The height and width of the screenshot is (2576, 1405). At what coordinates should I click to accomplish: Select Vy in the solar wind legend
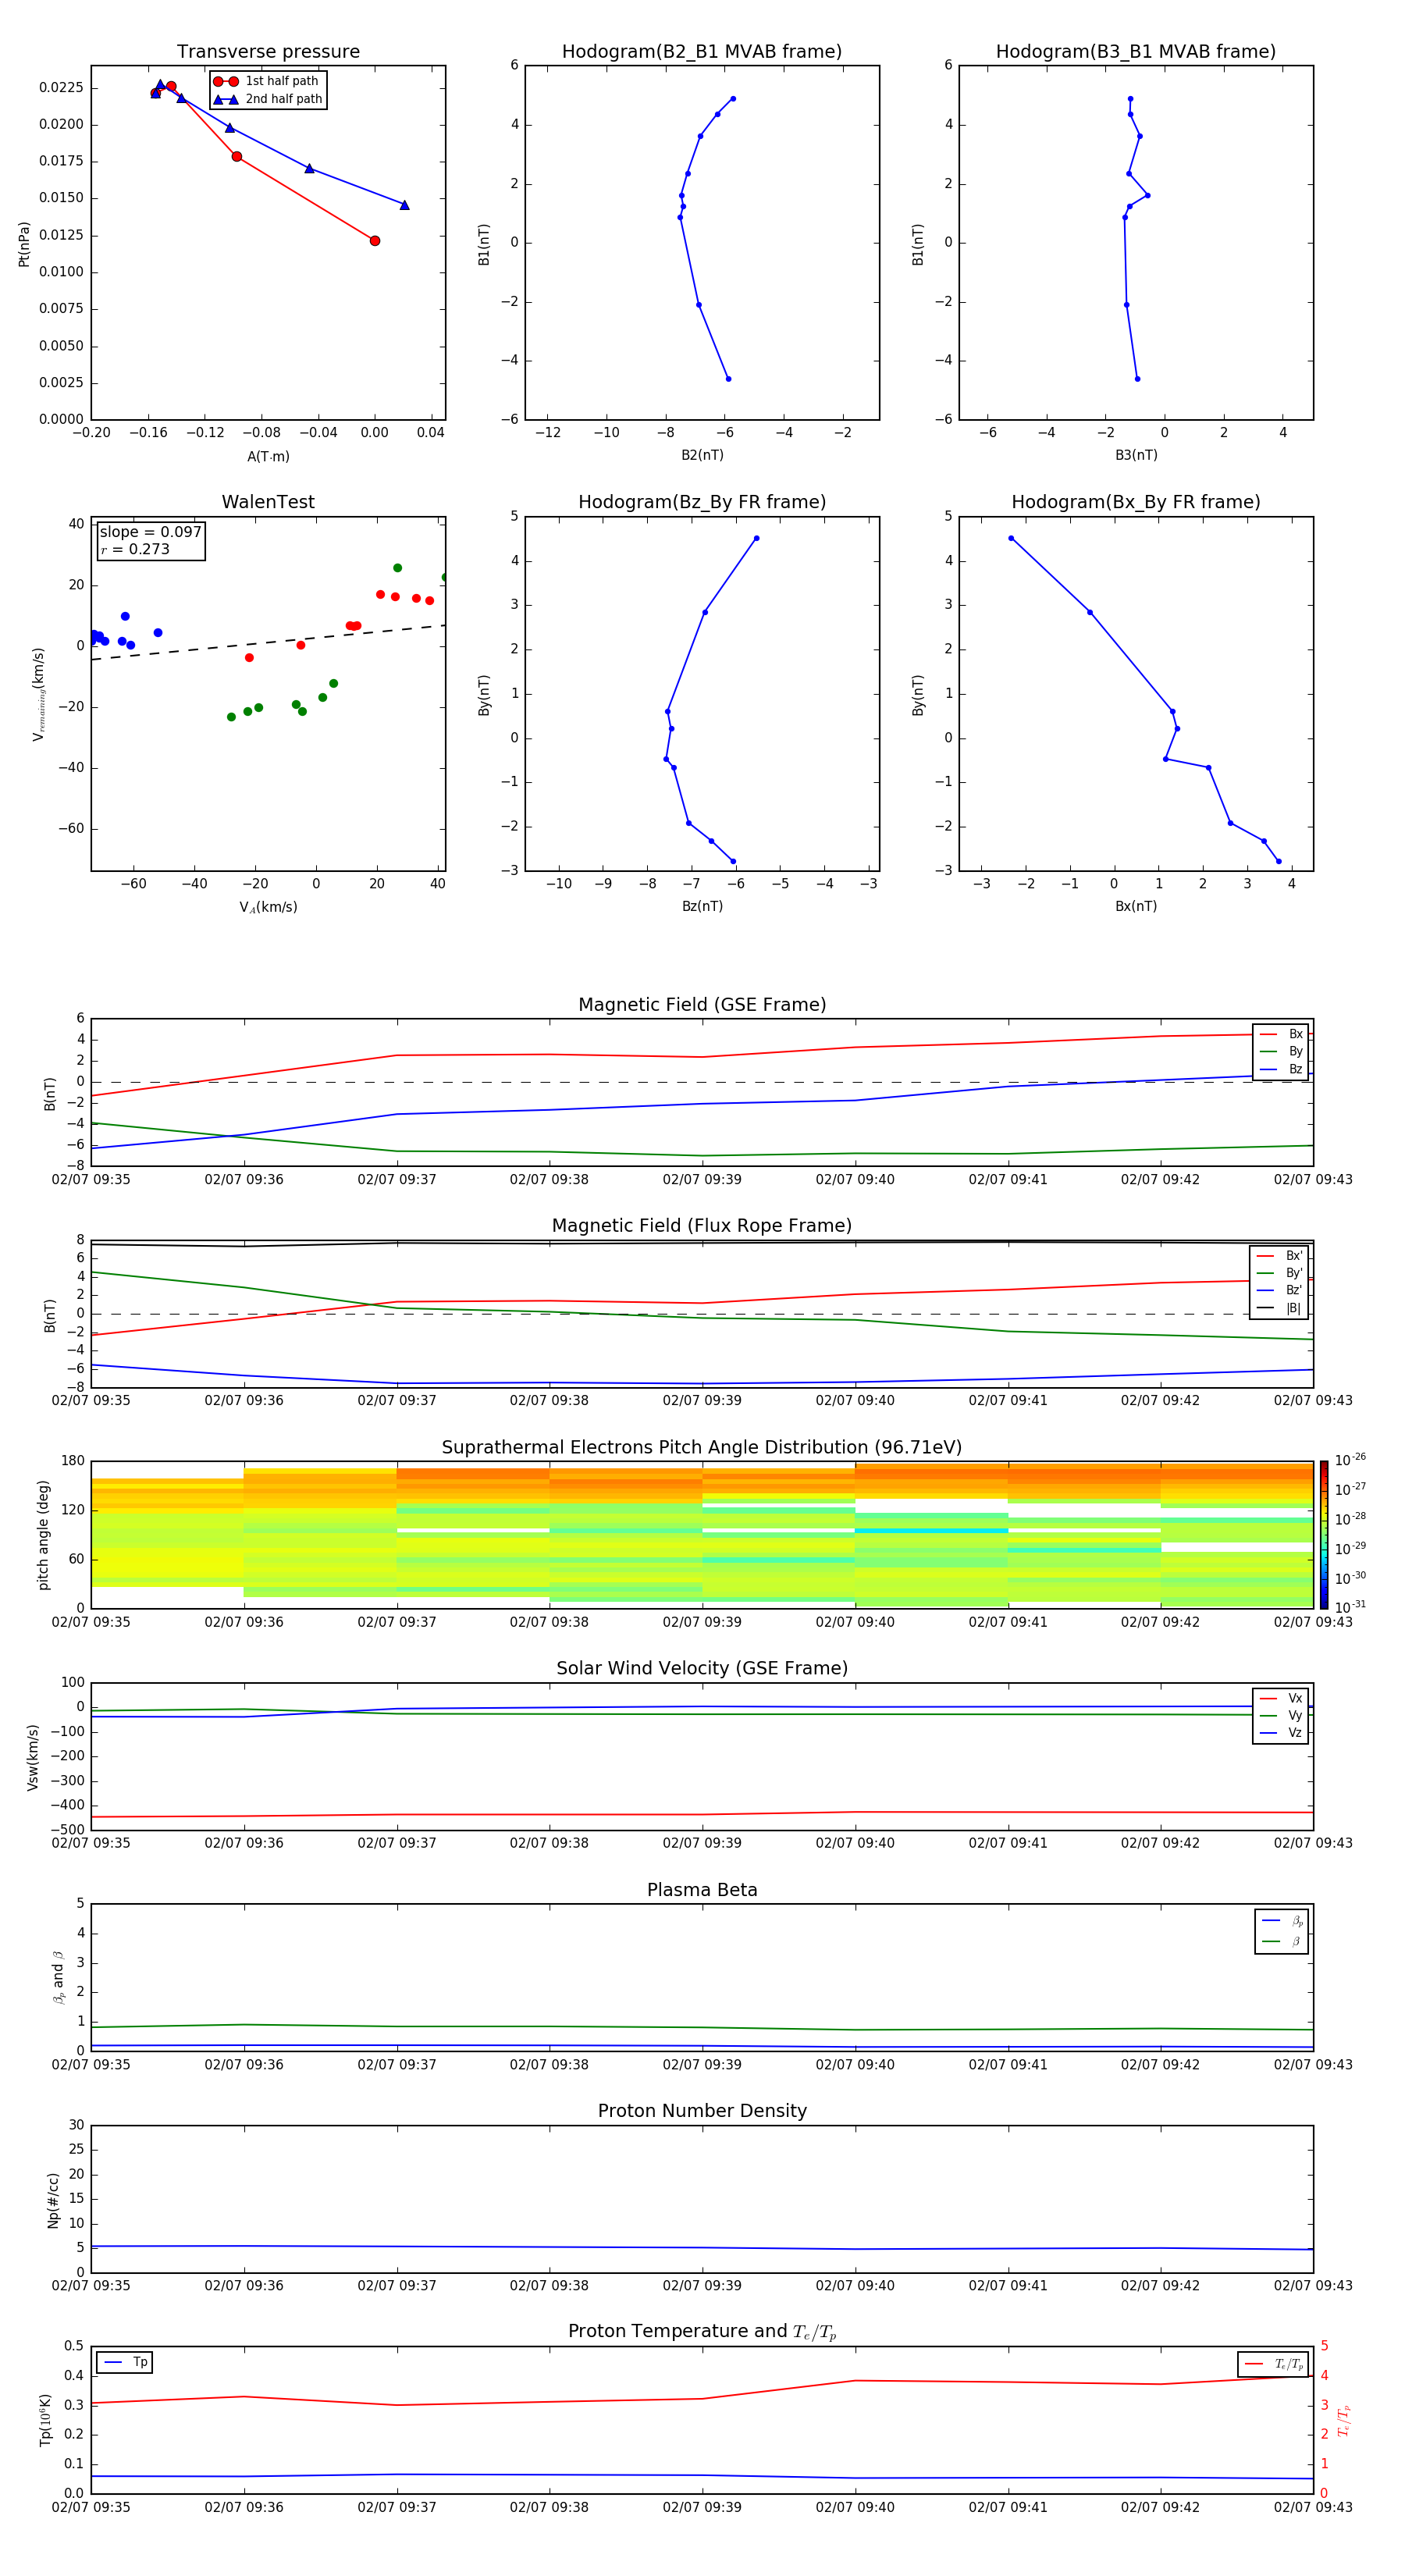click(x=1281, y=1716)
